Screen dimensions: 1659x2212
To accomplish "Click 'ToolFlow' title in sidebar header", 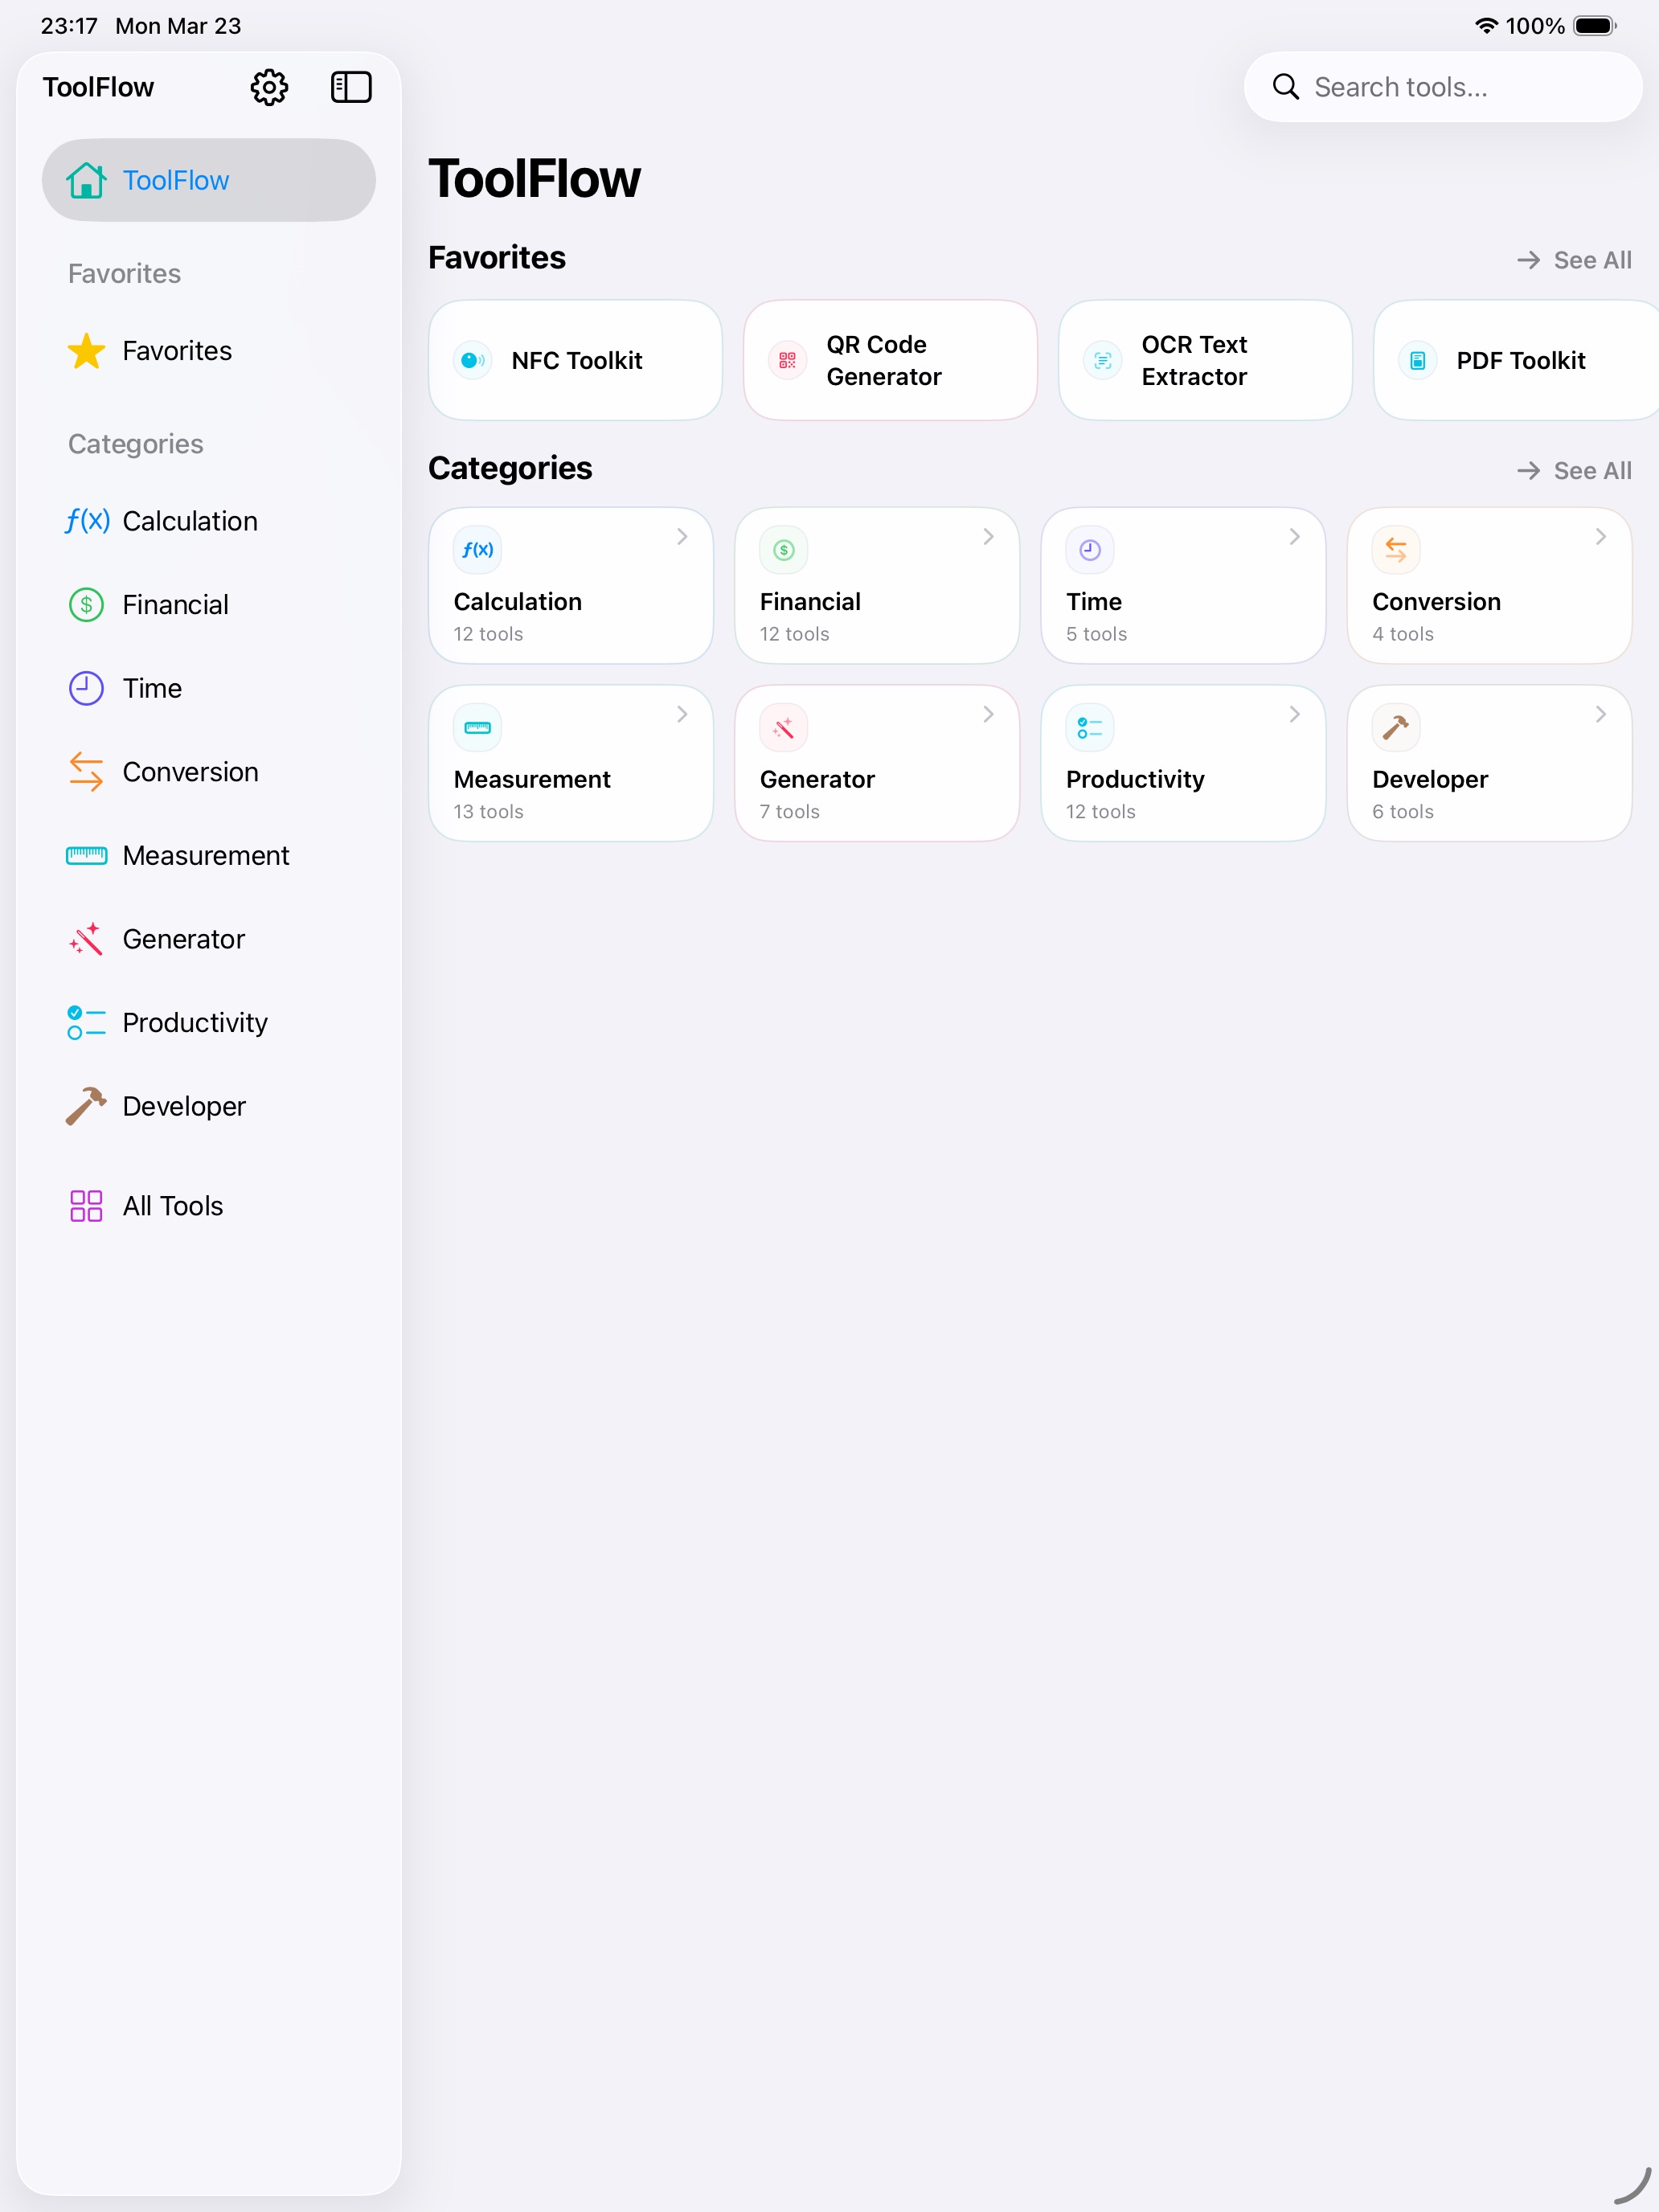I will 98,87.
